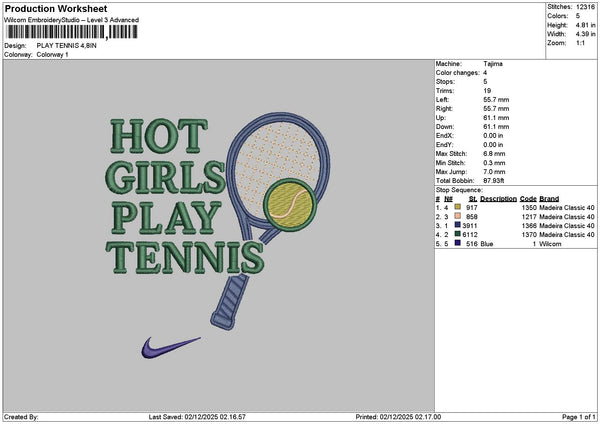600x424 pixels.
Task: Click the Machine value 'Tajima'
Action: tap(493, 64)
